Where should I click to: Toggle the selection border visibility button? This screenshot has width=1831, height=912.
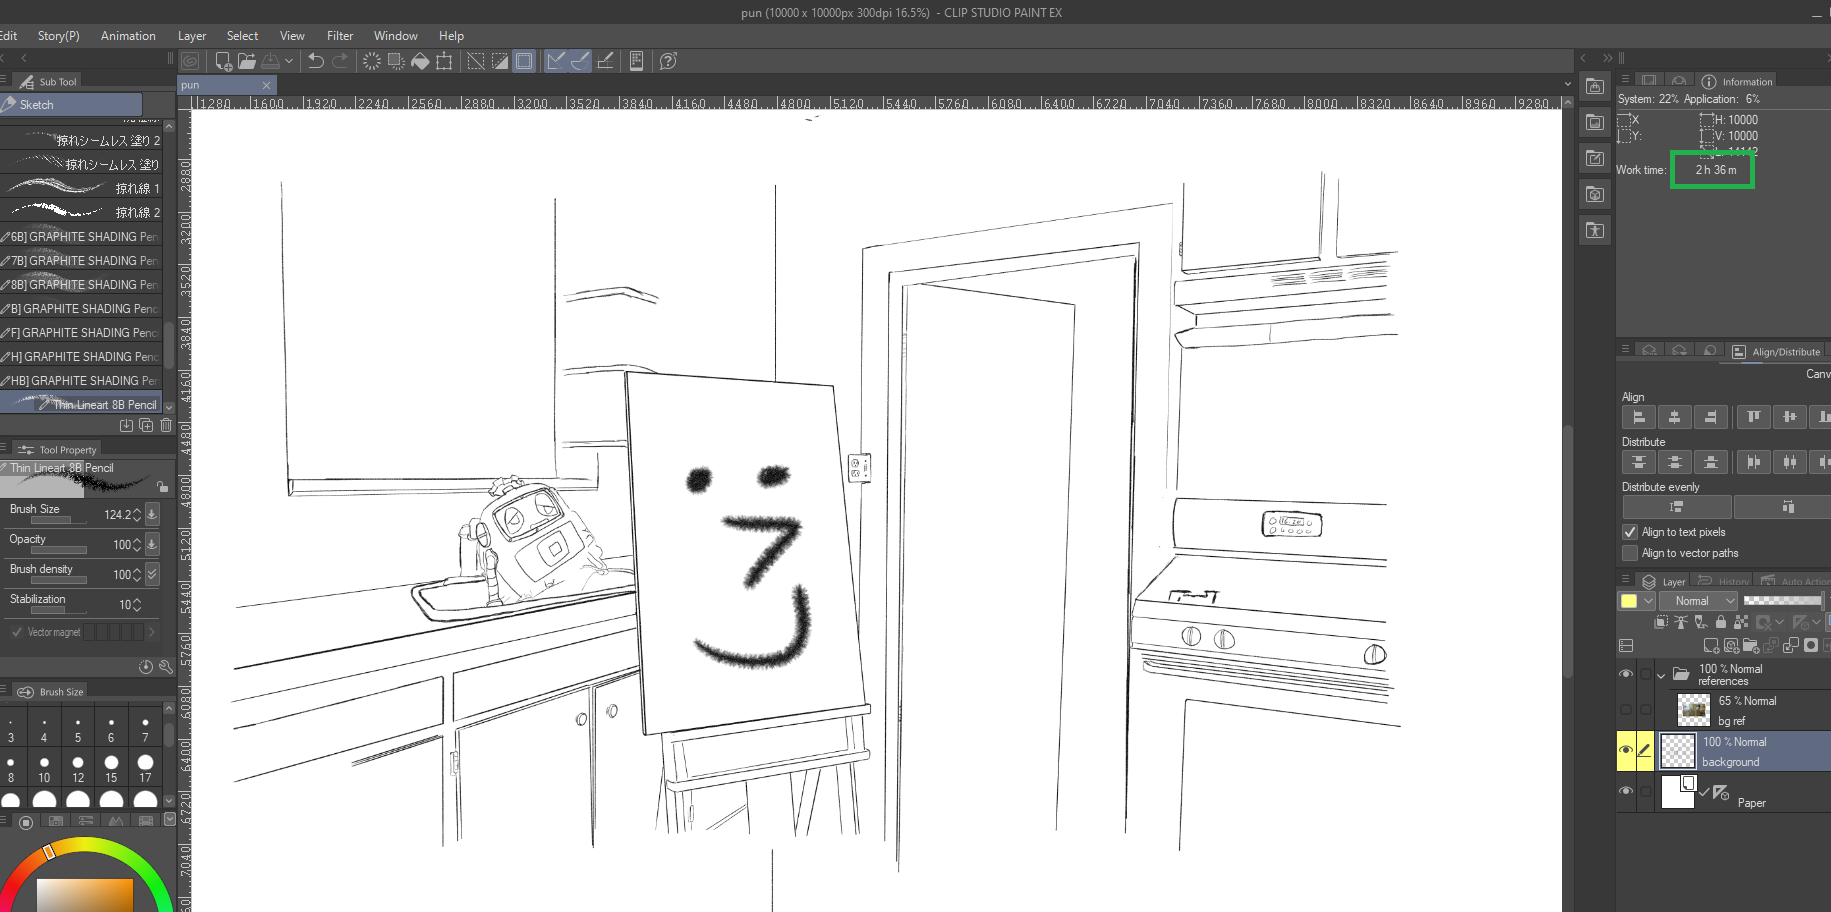pos(524,61)
